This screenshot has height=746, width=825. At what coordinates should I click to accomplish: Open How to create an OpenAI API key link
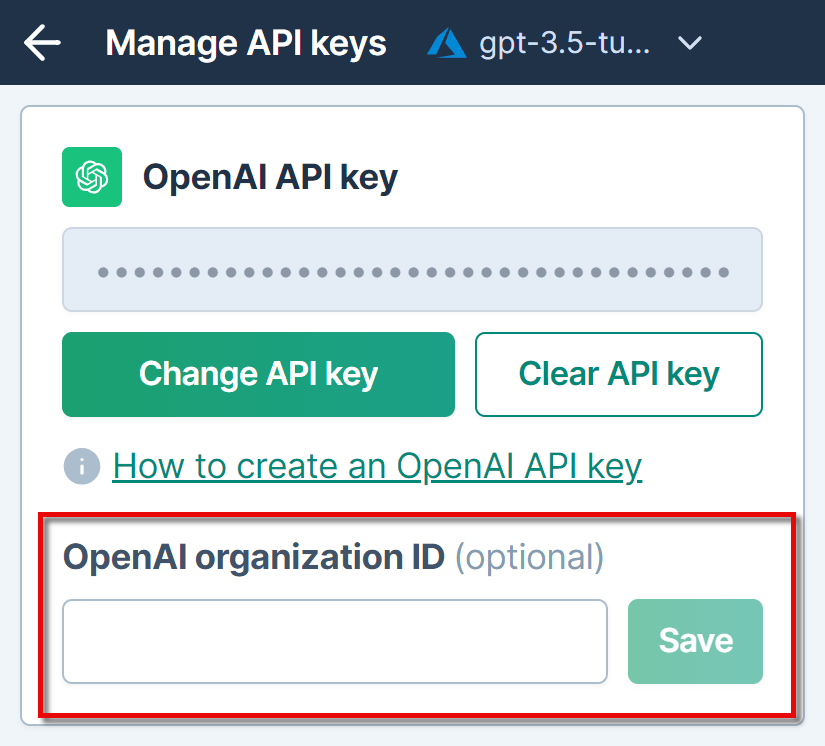(x=377, y=466)
